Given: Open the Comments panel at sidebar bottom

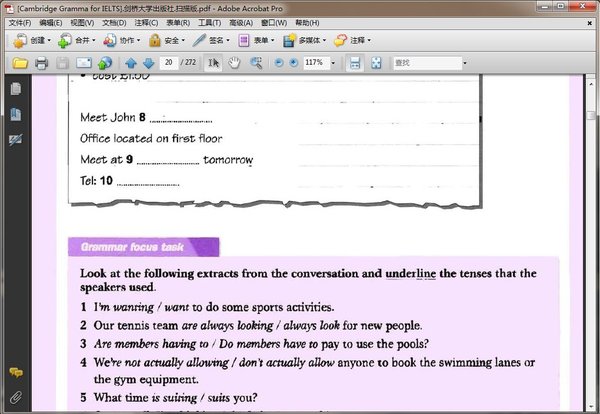Looking at the screenshot, I should click(16, 372).
